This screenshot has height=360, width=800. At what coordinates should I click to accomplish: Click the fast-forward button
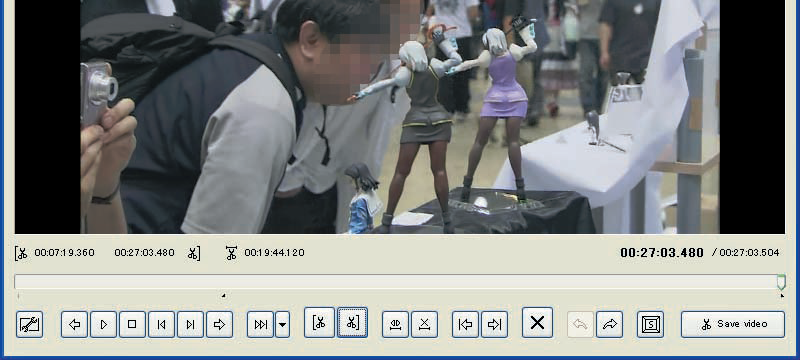point(260,324)
